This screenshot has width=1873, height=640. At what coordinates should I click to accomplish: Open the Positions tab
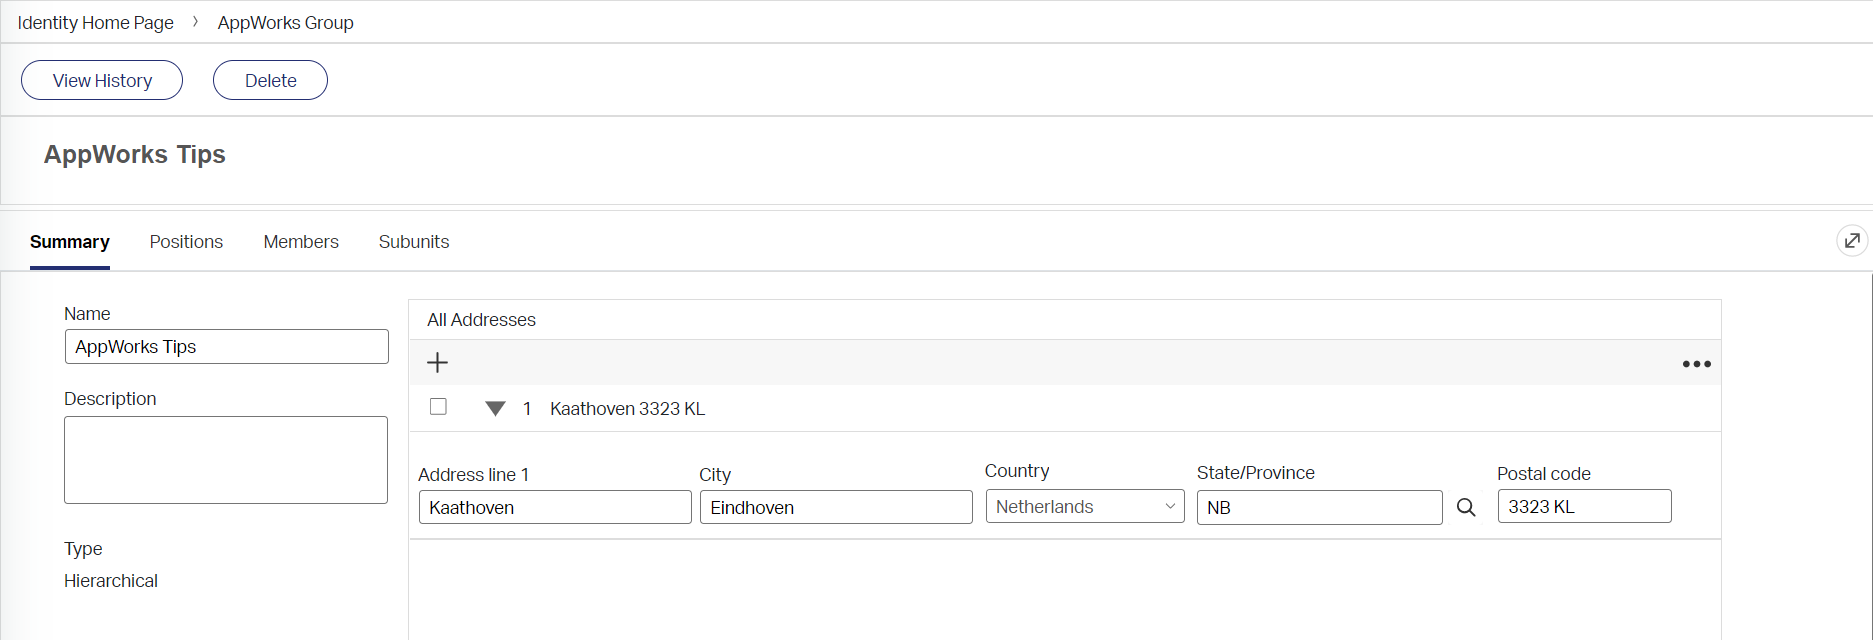pos(186,242)
